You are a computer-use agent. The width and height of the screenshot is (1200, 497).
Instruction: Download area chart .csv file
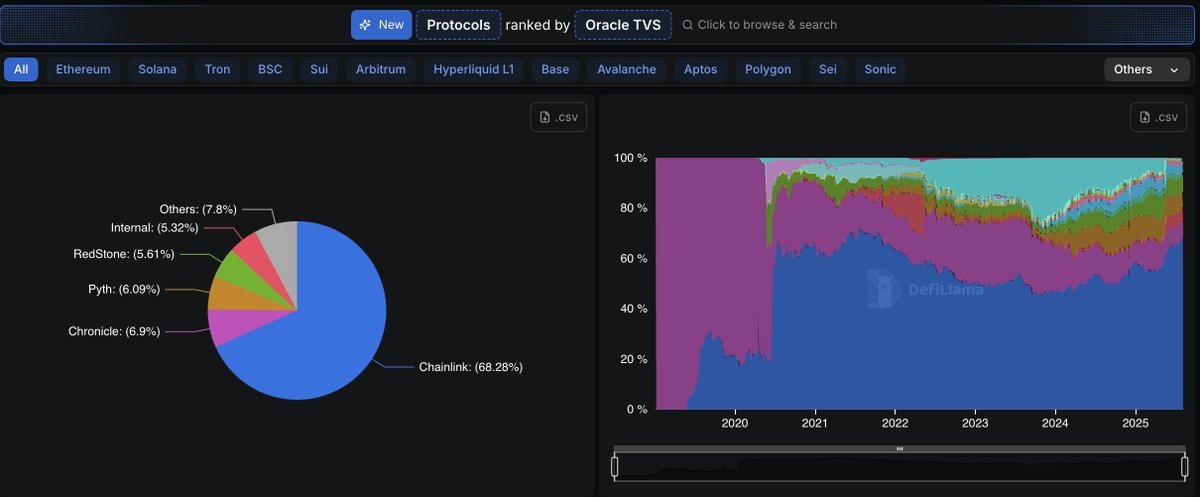click(x=1158, y=117)
